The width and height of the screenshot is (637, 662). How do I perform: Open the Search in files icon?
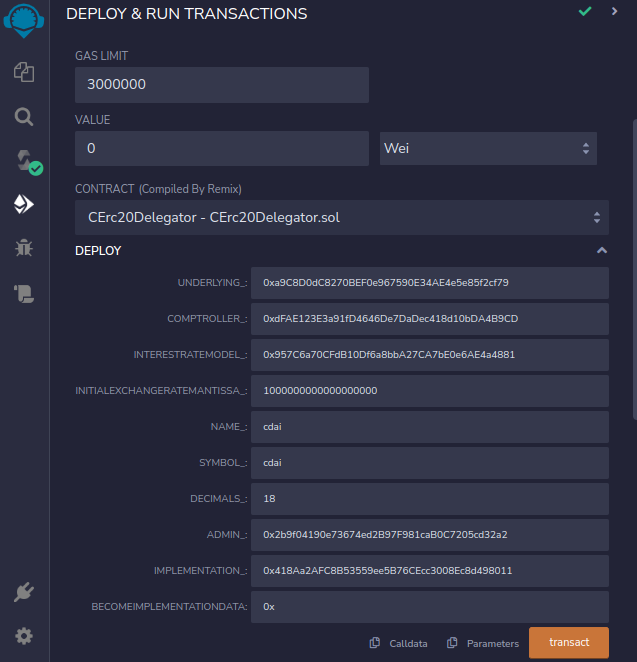point(24,116)
